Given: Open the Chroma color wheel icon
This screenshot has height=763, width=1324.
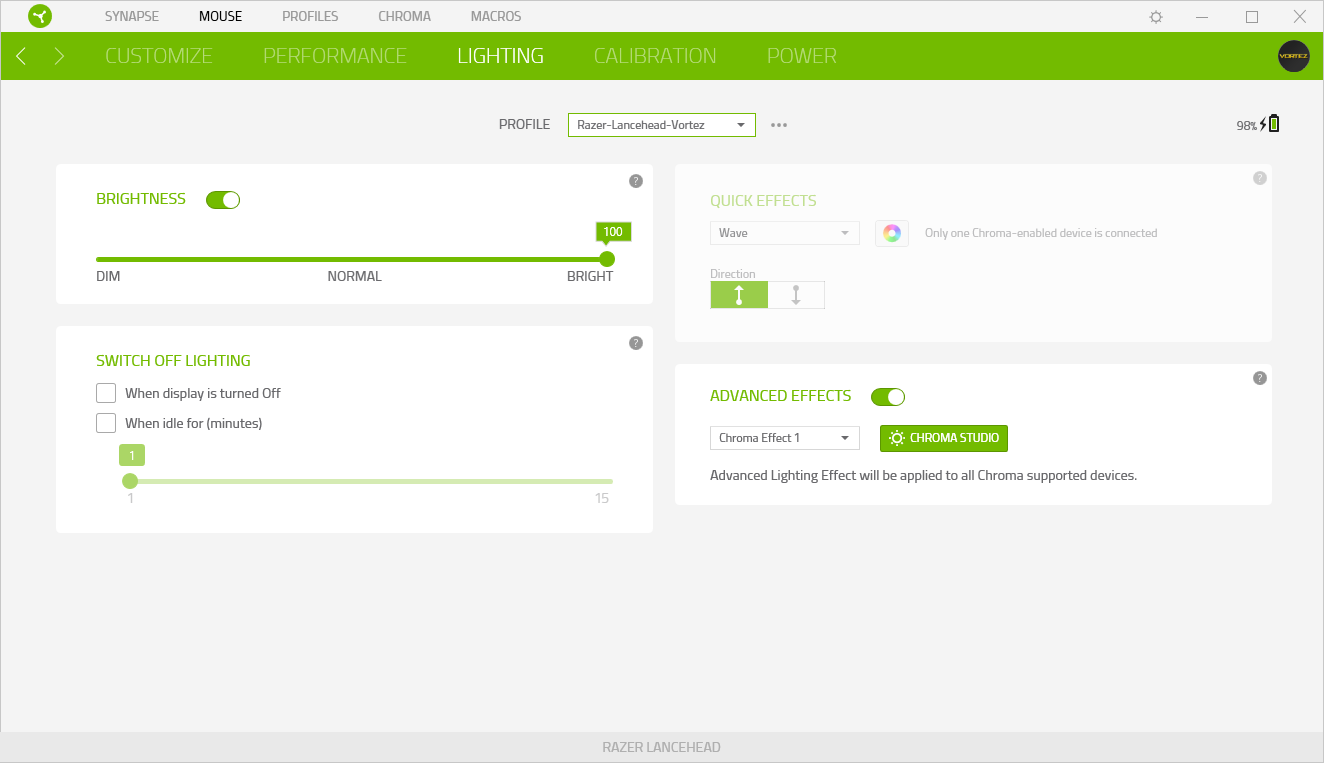Looking at the screenshot, I should 892,233.
